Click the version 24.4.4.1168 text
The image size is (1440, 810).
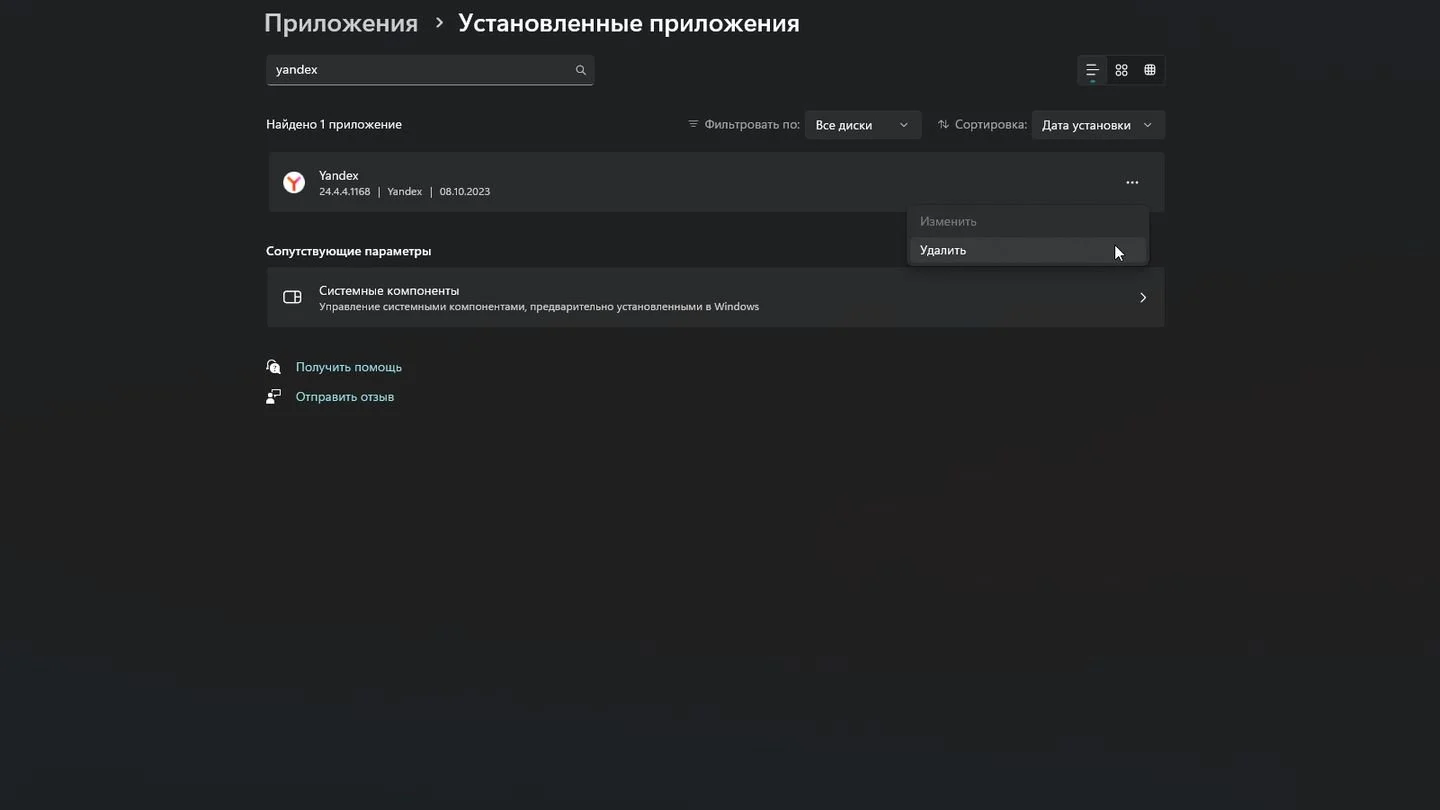click(x=345, y=191)
